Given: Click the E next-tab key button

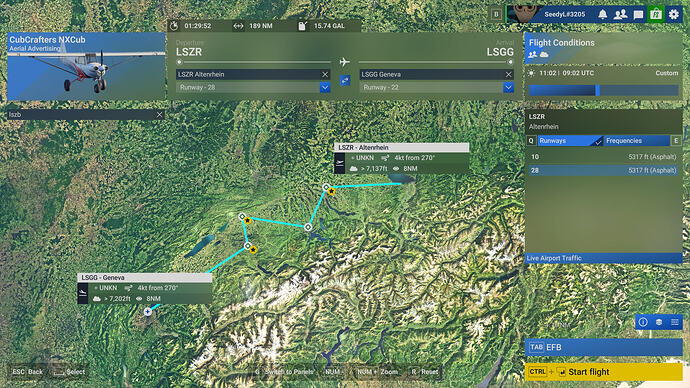Looking at the screenshot, I should tap(676, 141).
